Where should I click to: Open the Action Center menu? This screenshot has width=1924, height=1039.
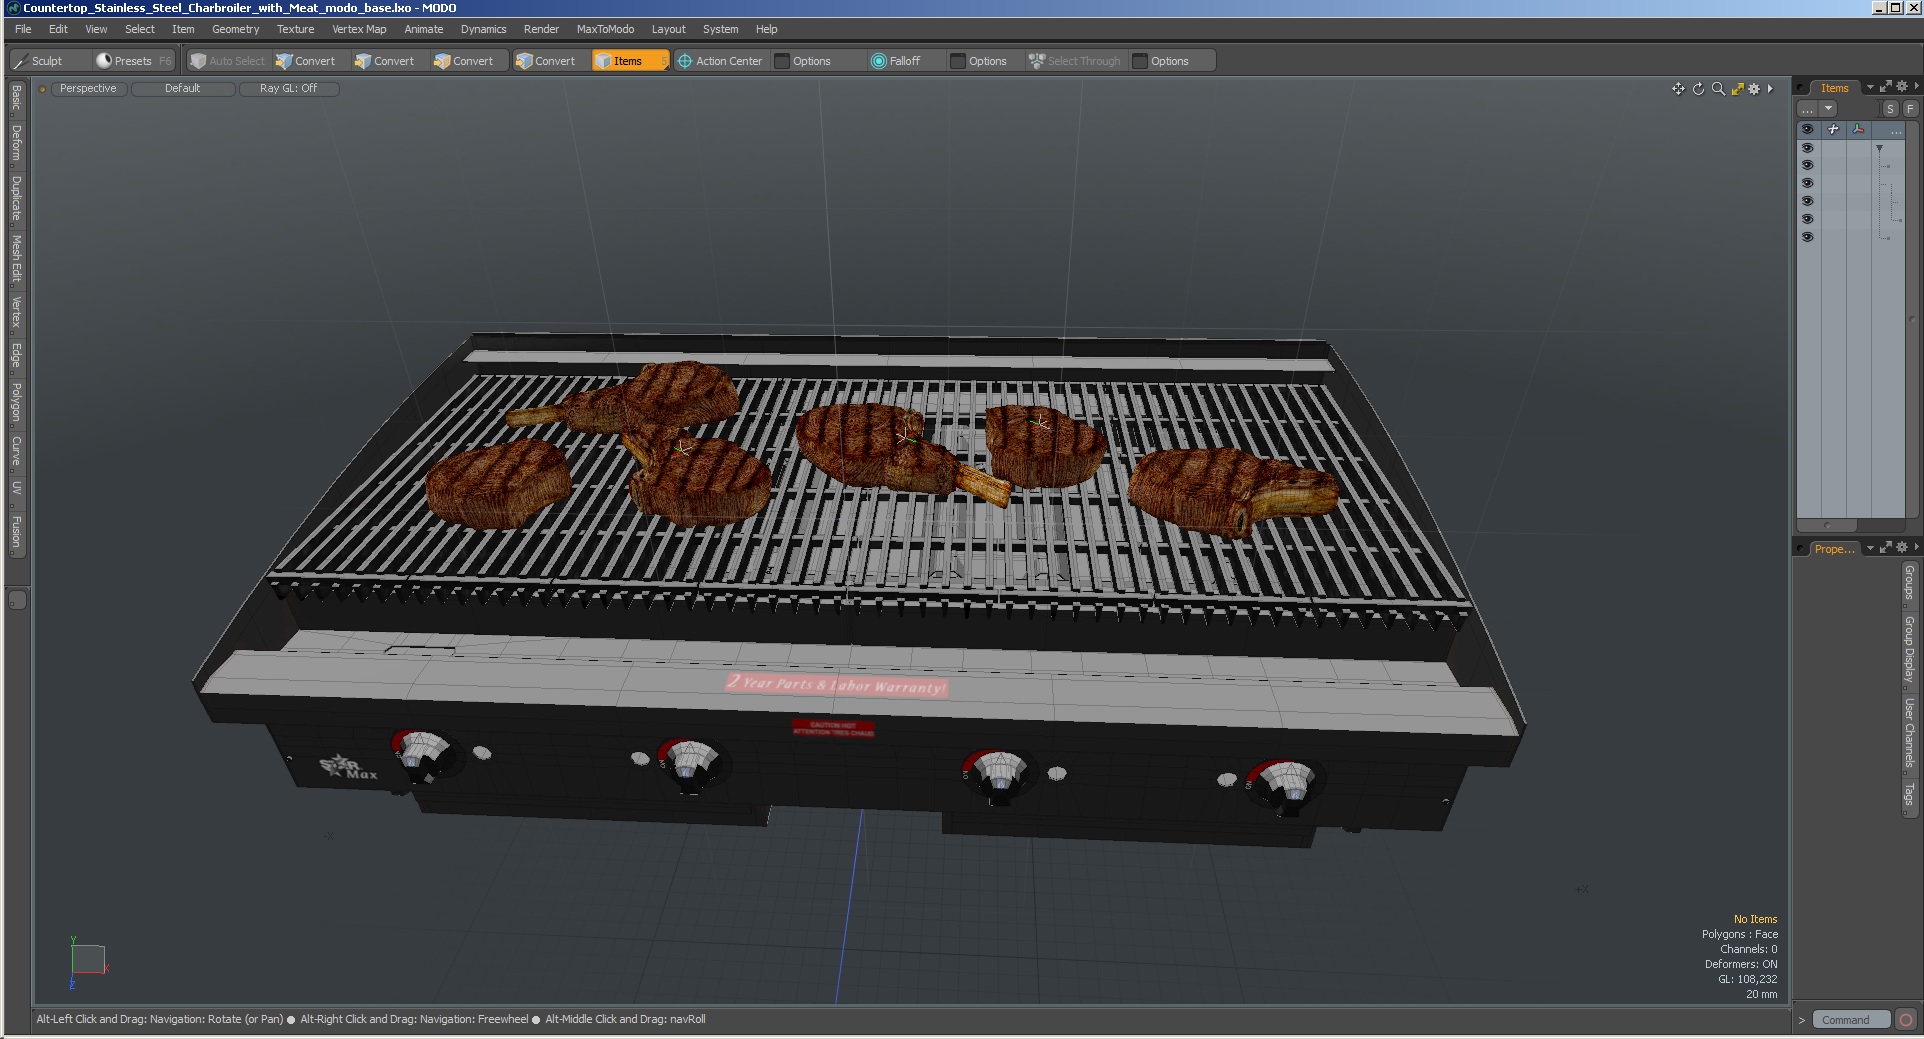(x=720, y=61)
